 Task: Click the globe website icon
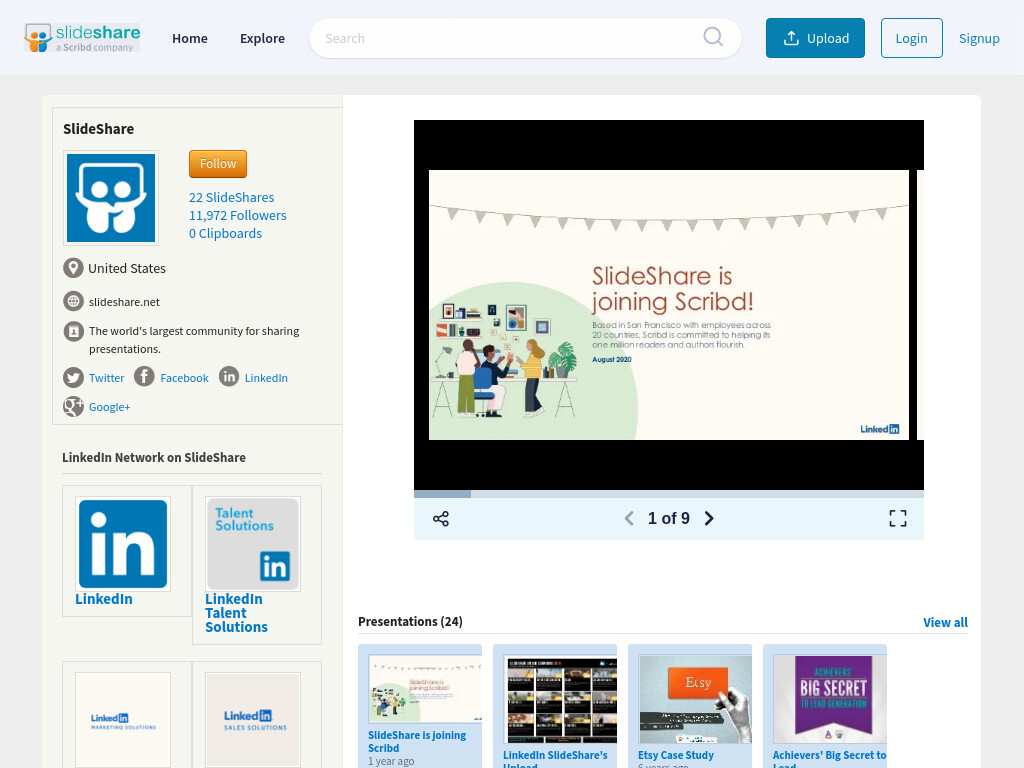(73, 301)
